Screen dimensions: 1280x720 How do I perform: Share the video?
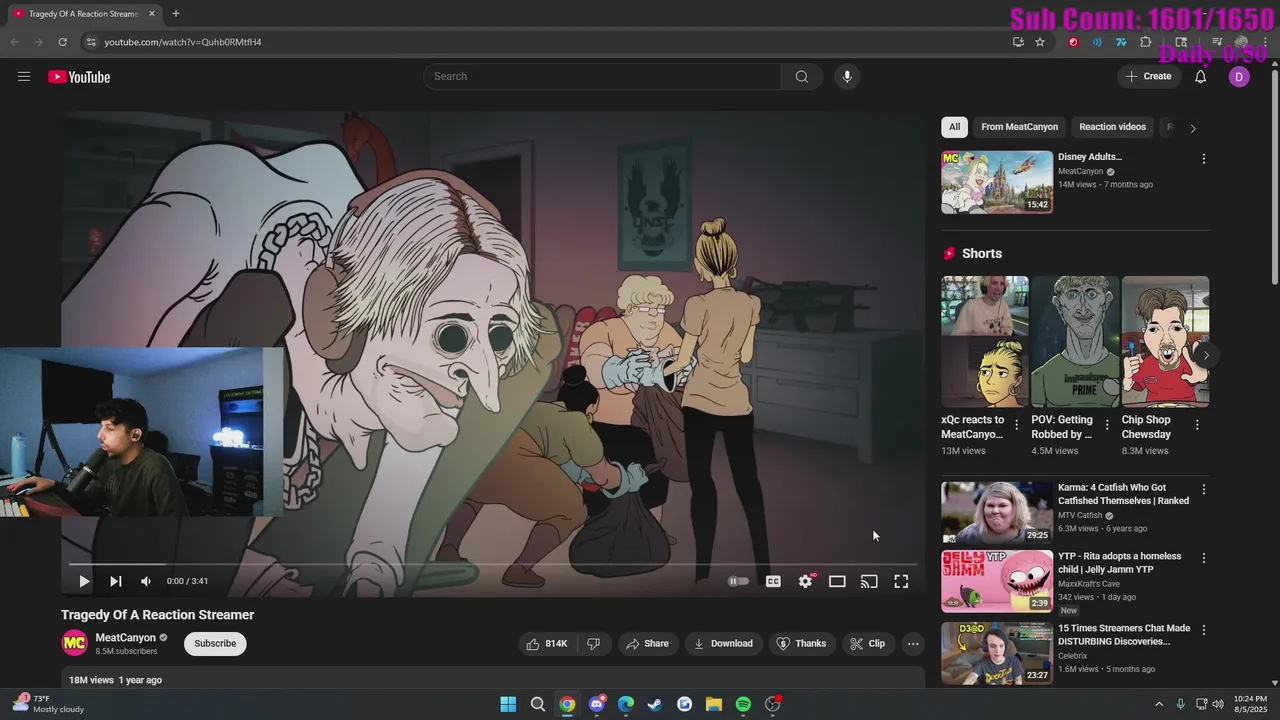[x=647, y=644]
